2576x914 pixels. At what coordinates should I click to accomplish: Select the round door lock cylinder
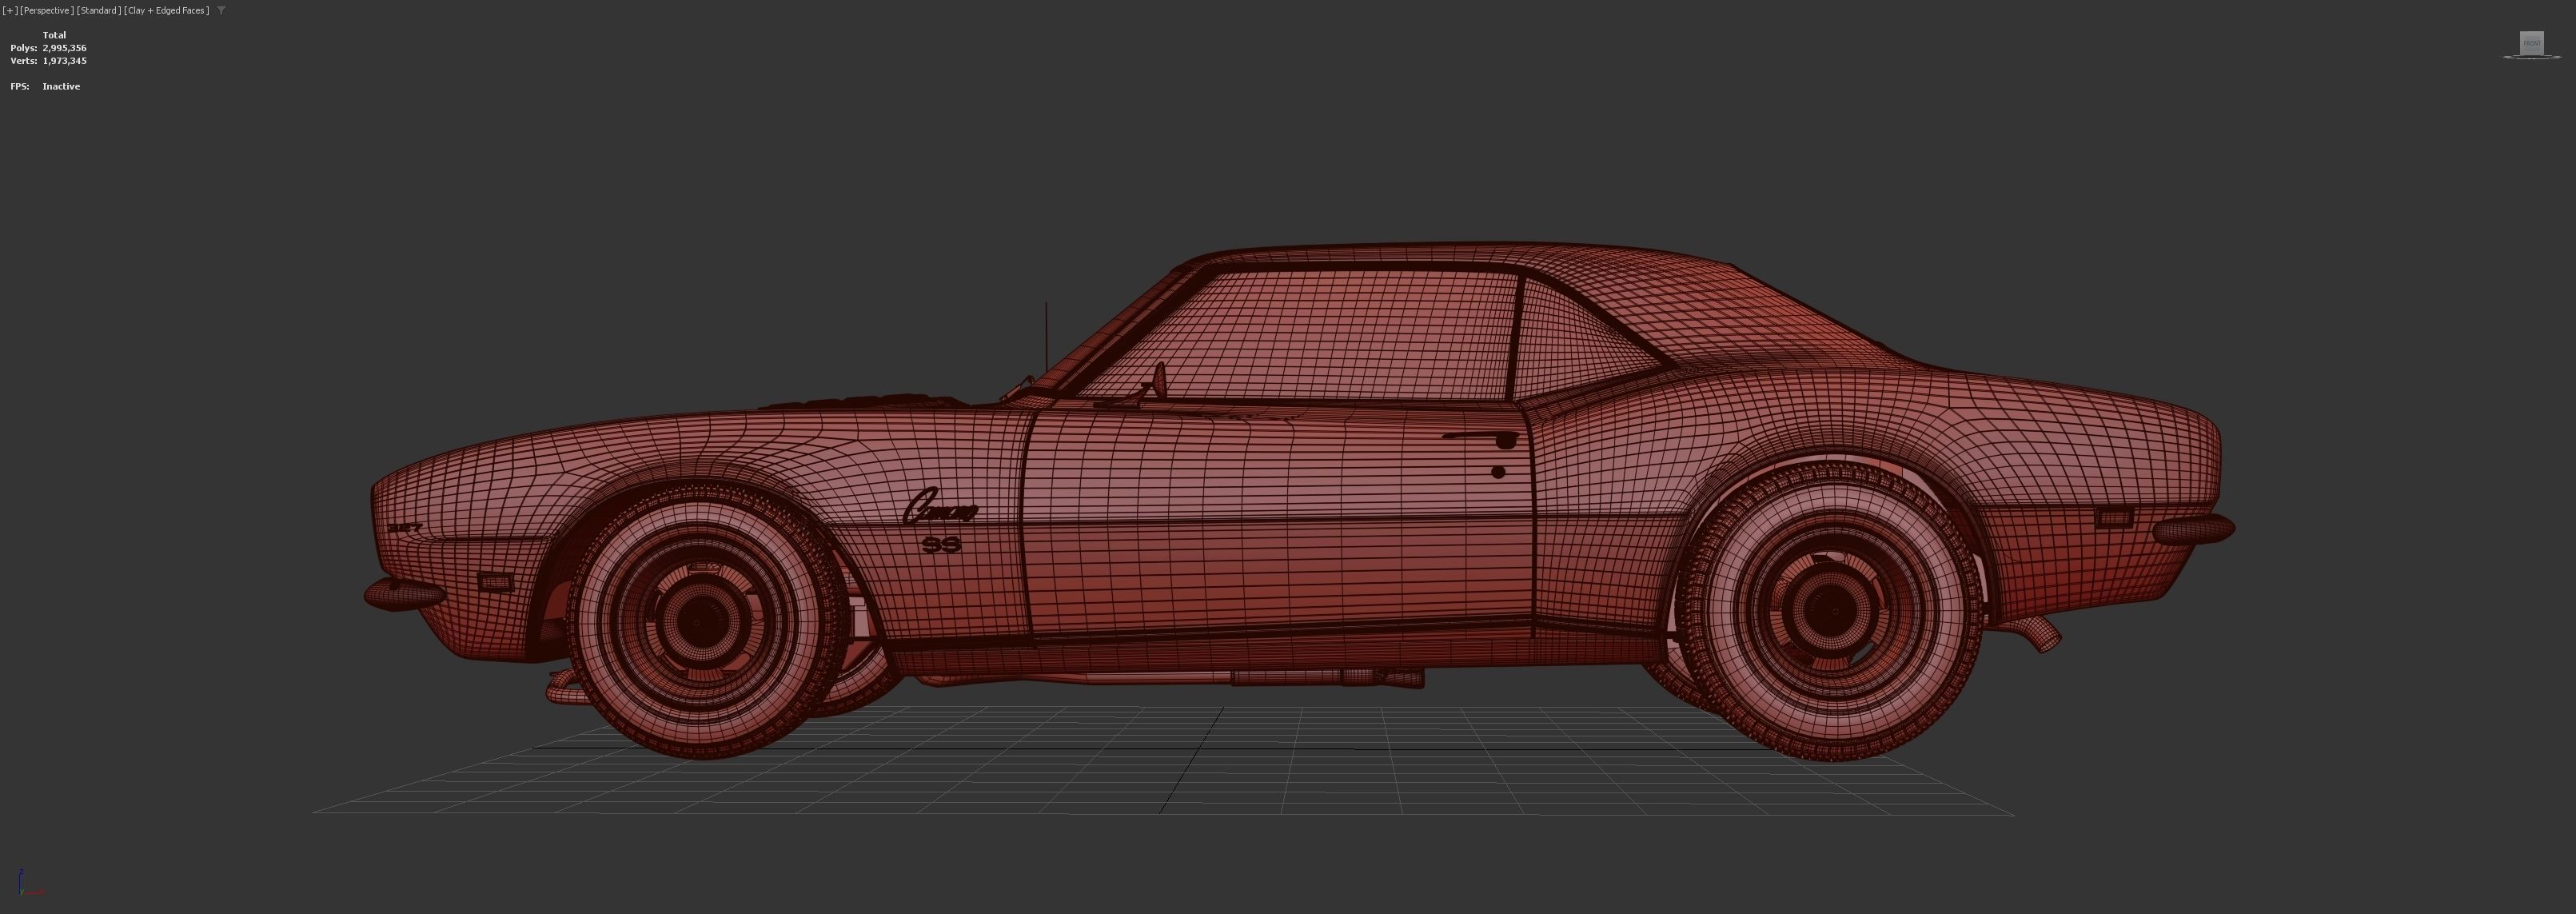1498,472
